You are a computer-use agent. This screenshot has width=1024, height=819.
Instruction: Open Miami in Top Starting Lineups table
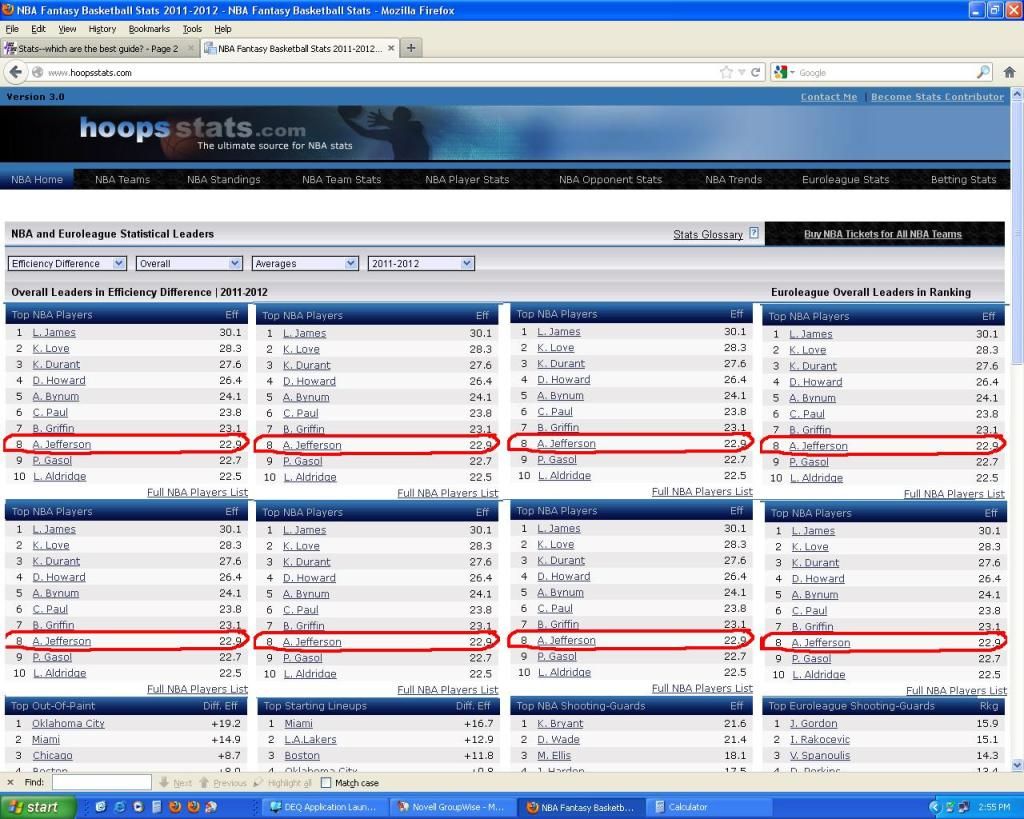tap(298, 723)
